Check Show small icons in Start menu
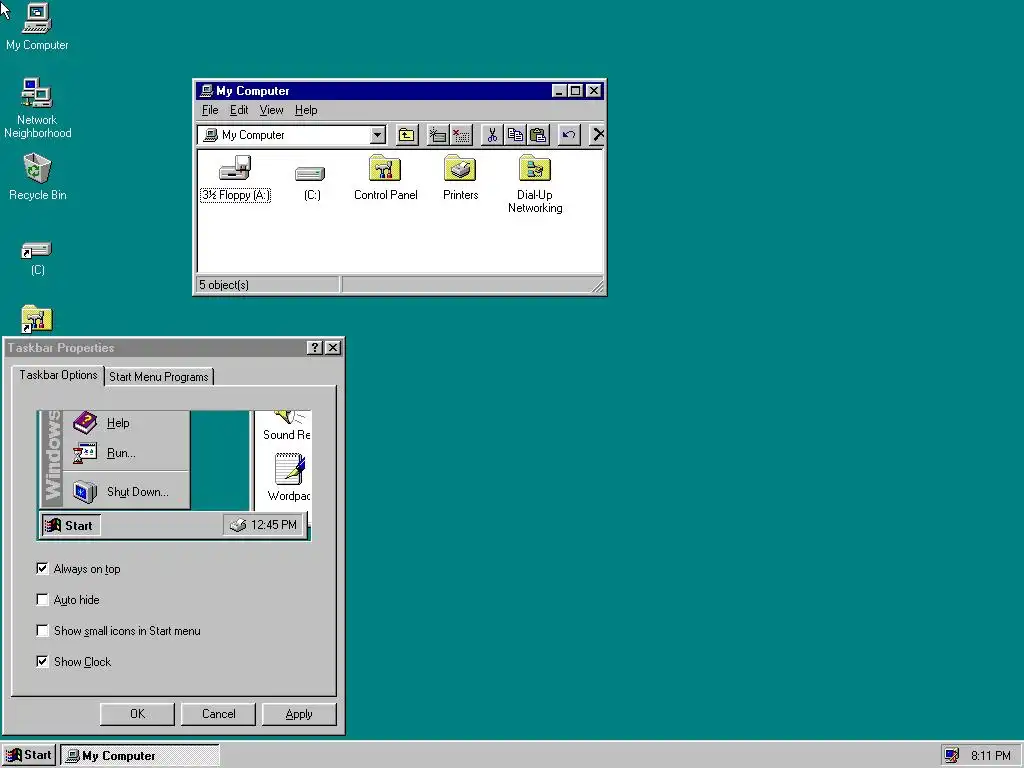1024x768 pixels. point(42,630)
